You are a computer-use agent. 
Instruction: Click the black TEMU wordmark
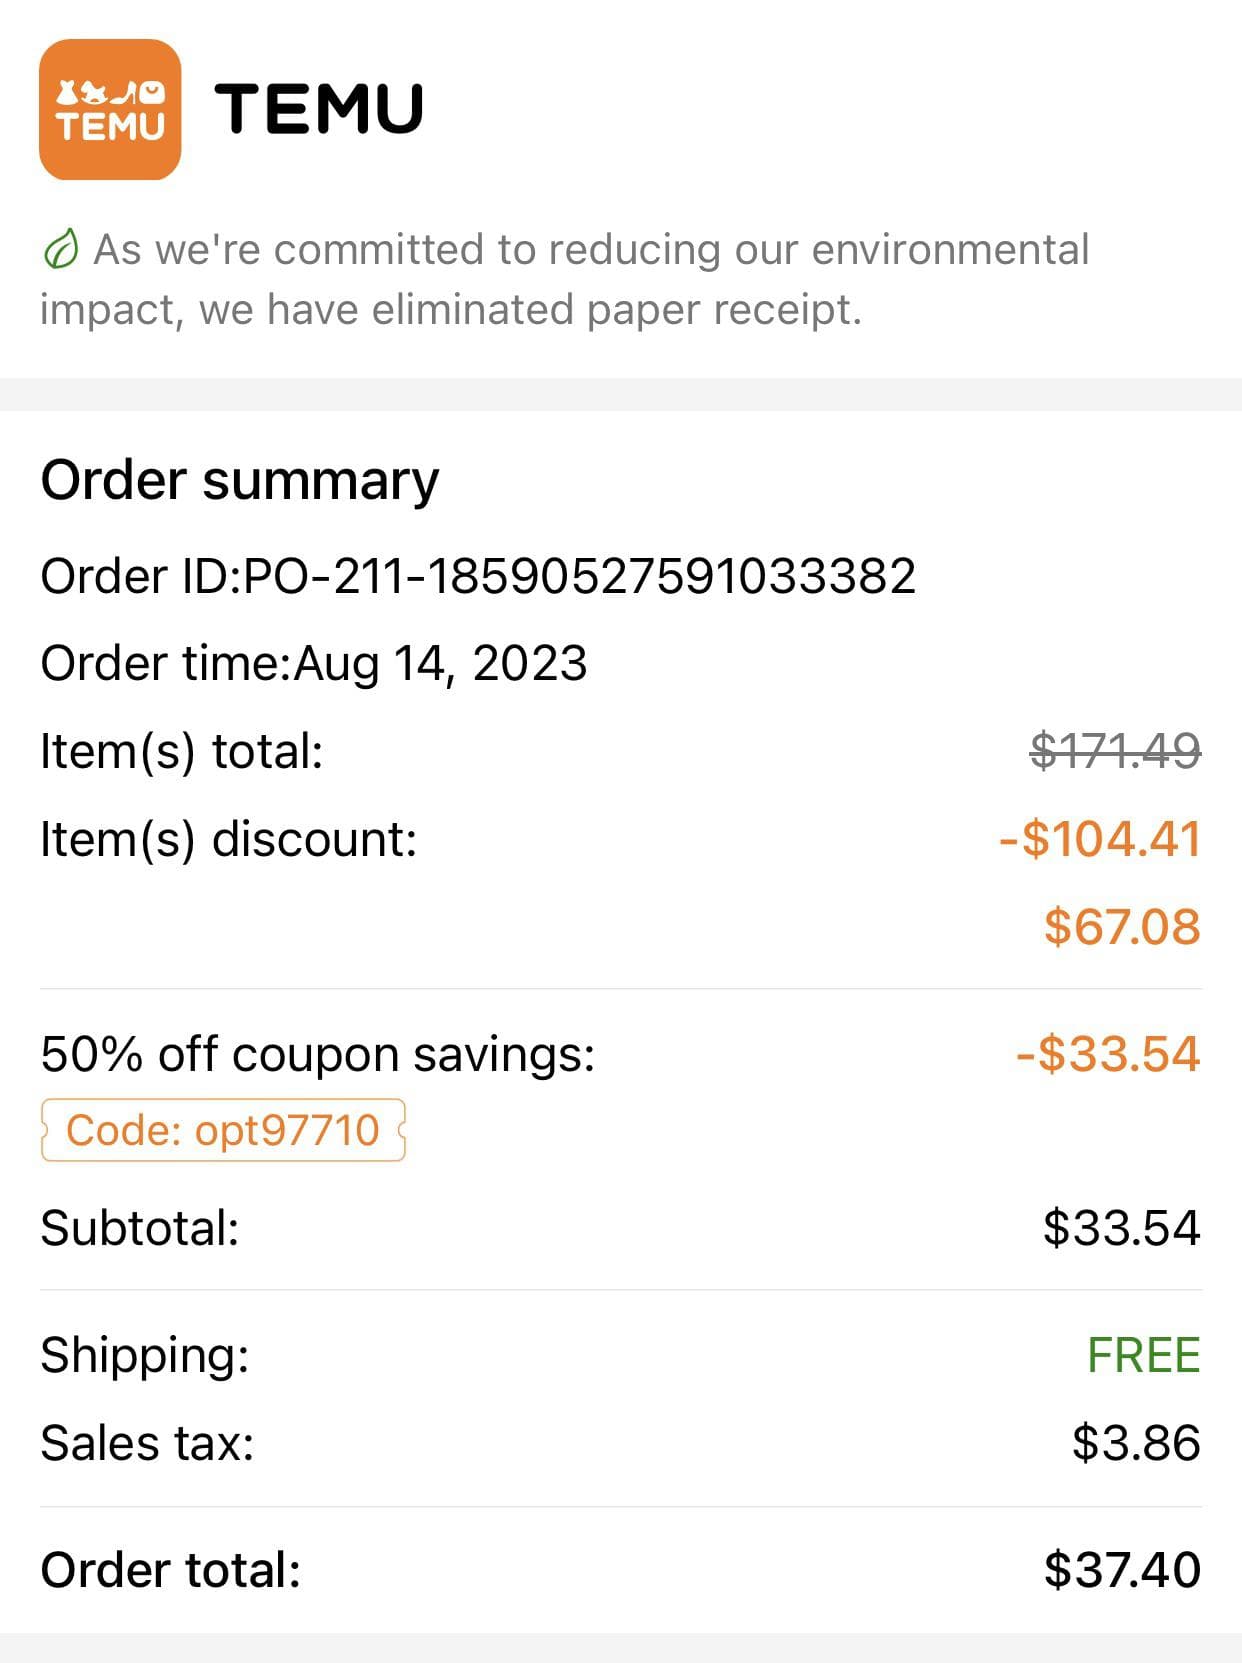(319, 108)
